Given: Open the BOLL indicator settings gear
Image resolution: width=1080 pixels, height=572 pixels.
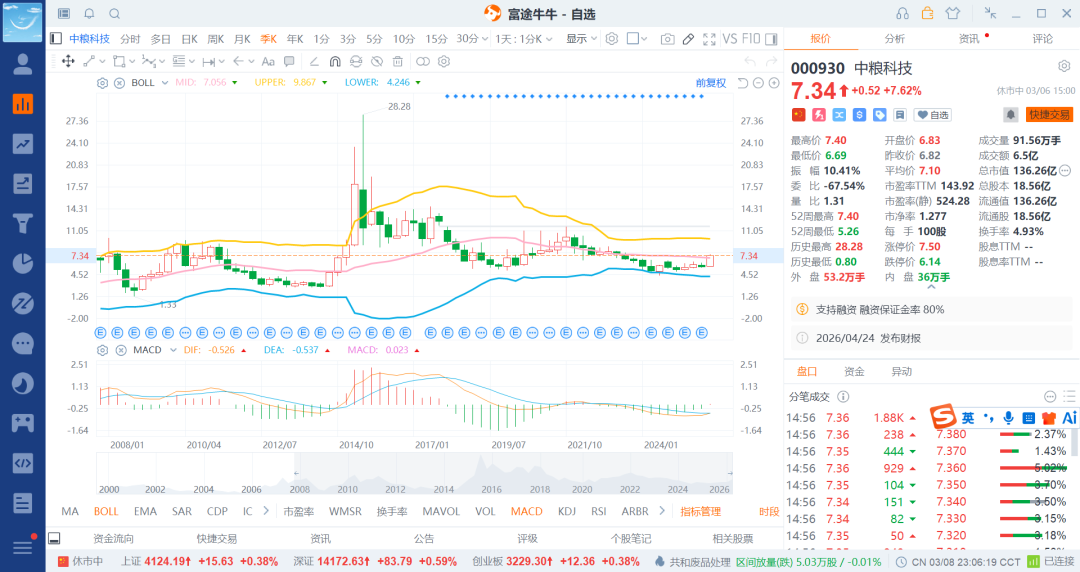Looking at the screenshot, I should (x=102, y=83).
